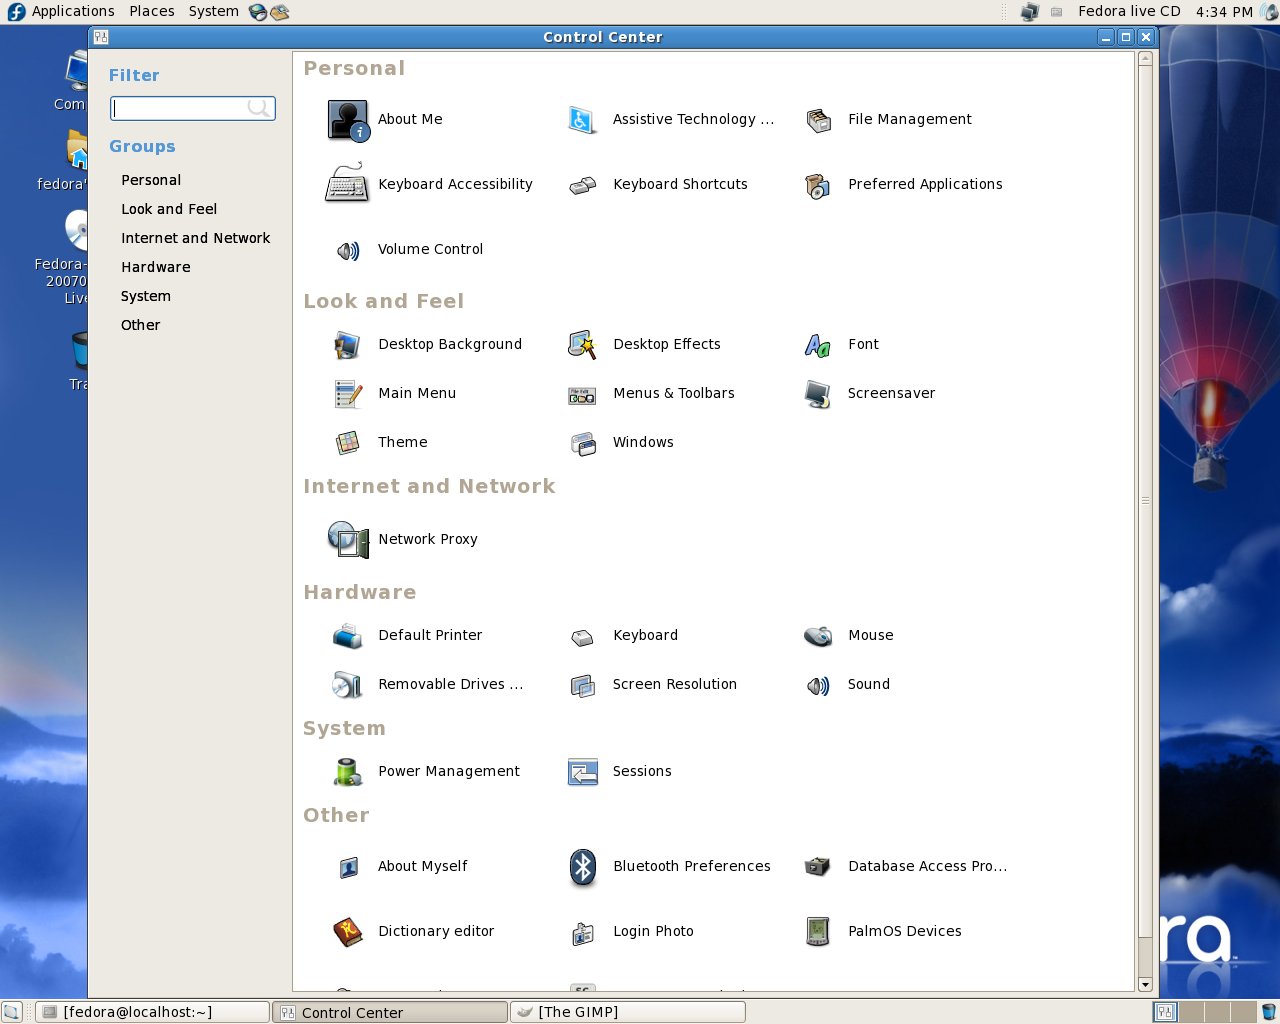The image size is (1280, 1024).
Task: Open Desktop Effects icon
Action: [x=582, y=345]
